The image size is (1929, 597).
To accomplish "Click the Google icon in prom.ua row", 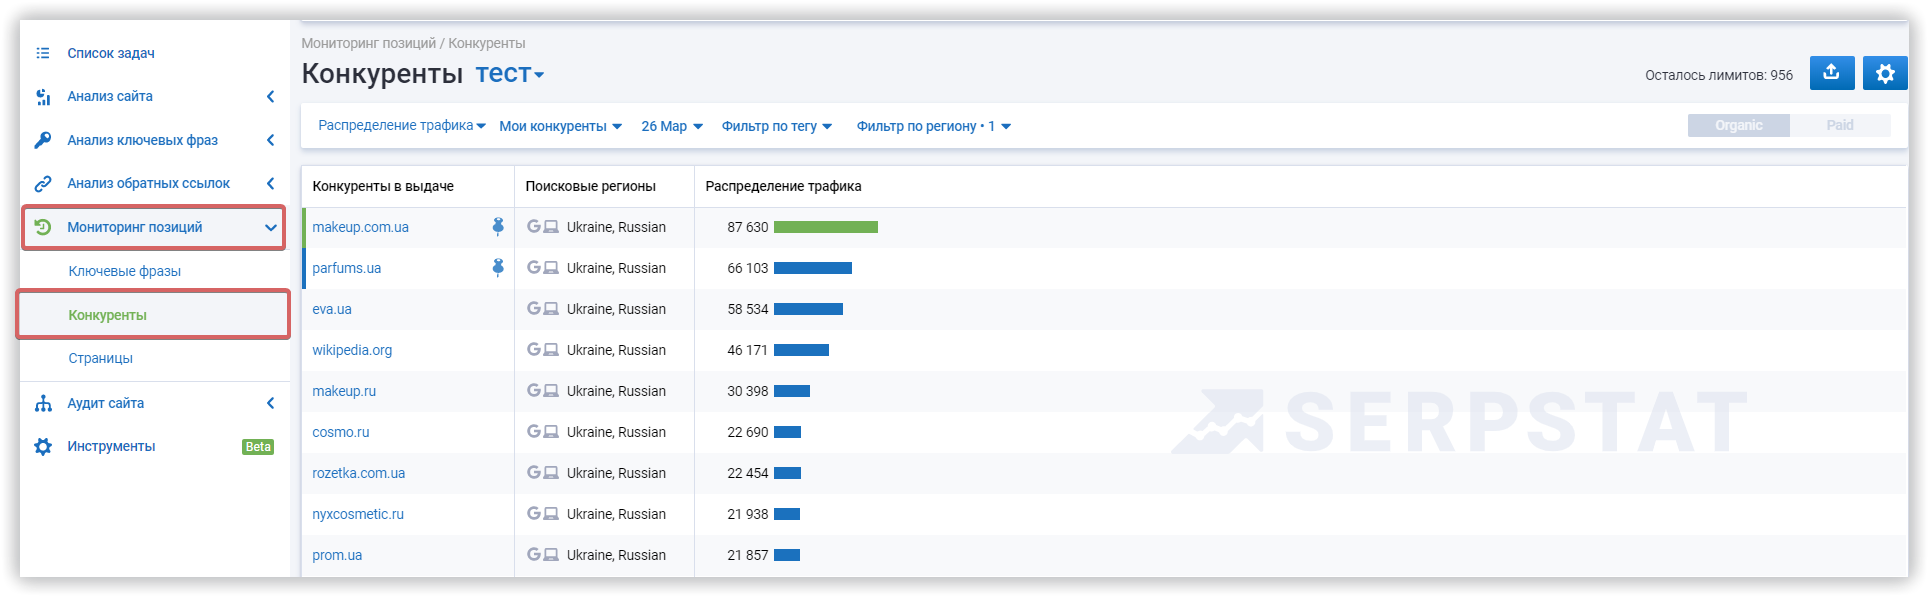I will click(x=534, y=555).
